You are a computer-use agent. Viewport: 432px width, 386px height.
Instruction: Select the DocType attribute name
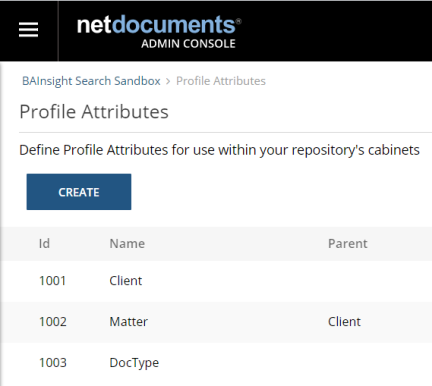(134, 363)
